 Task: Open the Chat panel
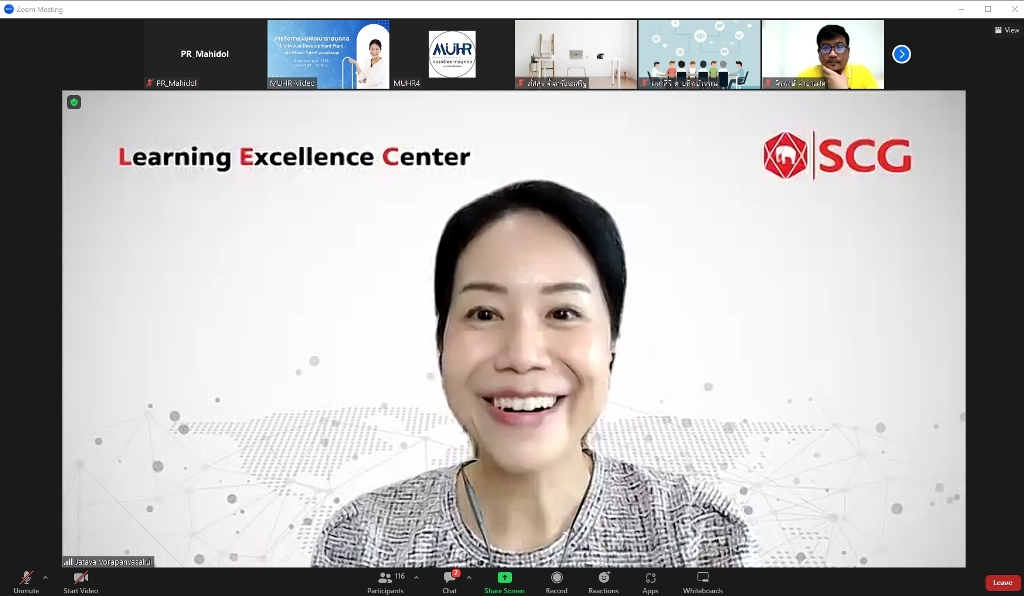[x=450, y=579]
